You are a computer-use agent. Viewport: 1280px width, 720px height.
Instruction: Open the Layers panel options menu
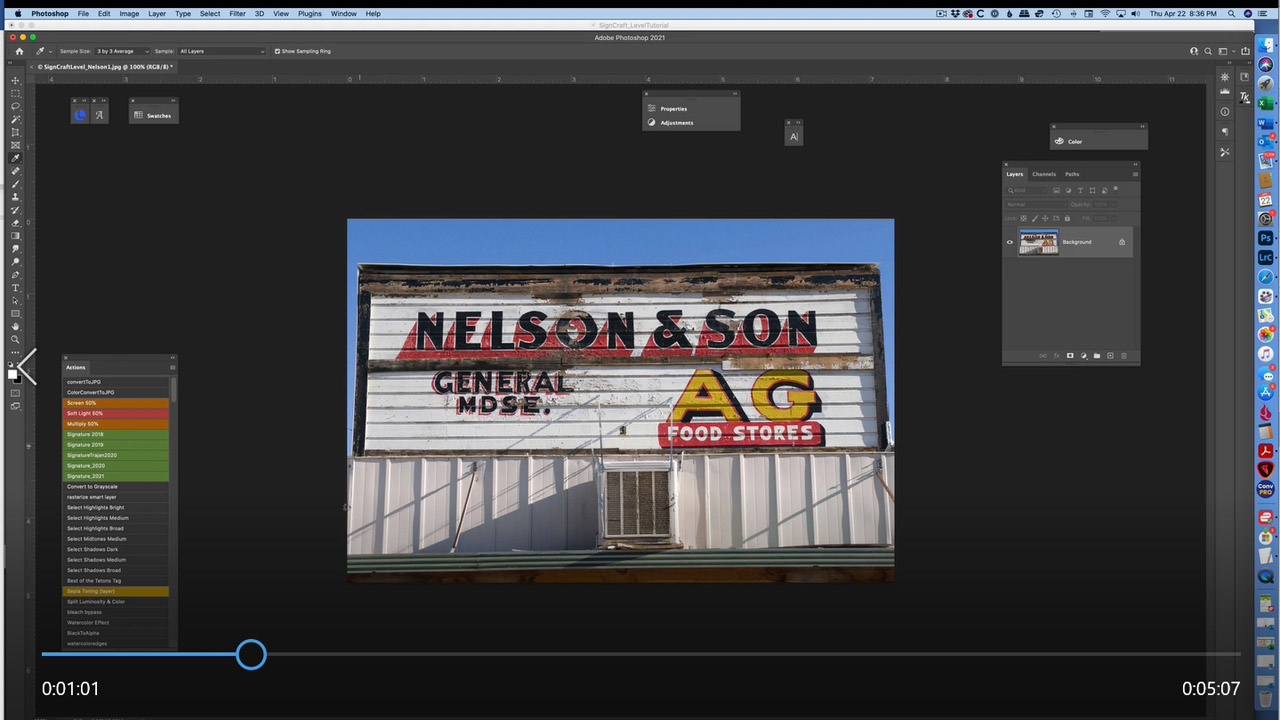[1135, 174]
